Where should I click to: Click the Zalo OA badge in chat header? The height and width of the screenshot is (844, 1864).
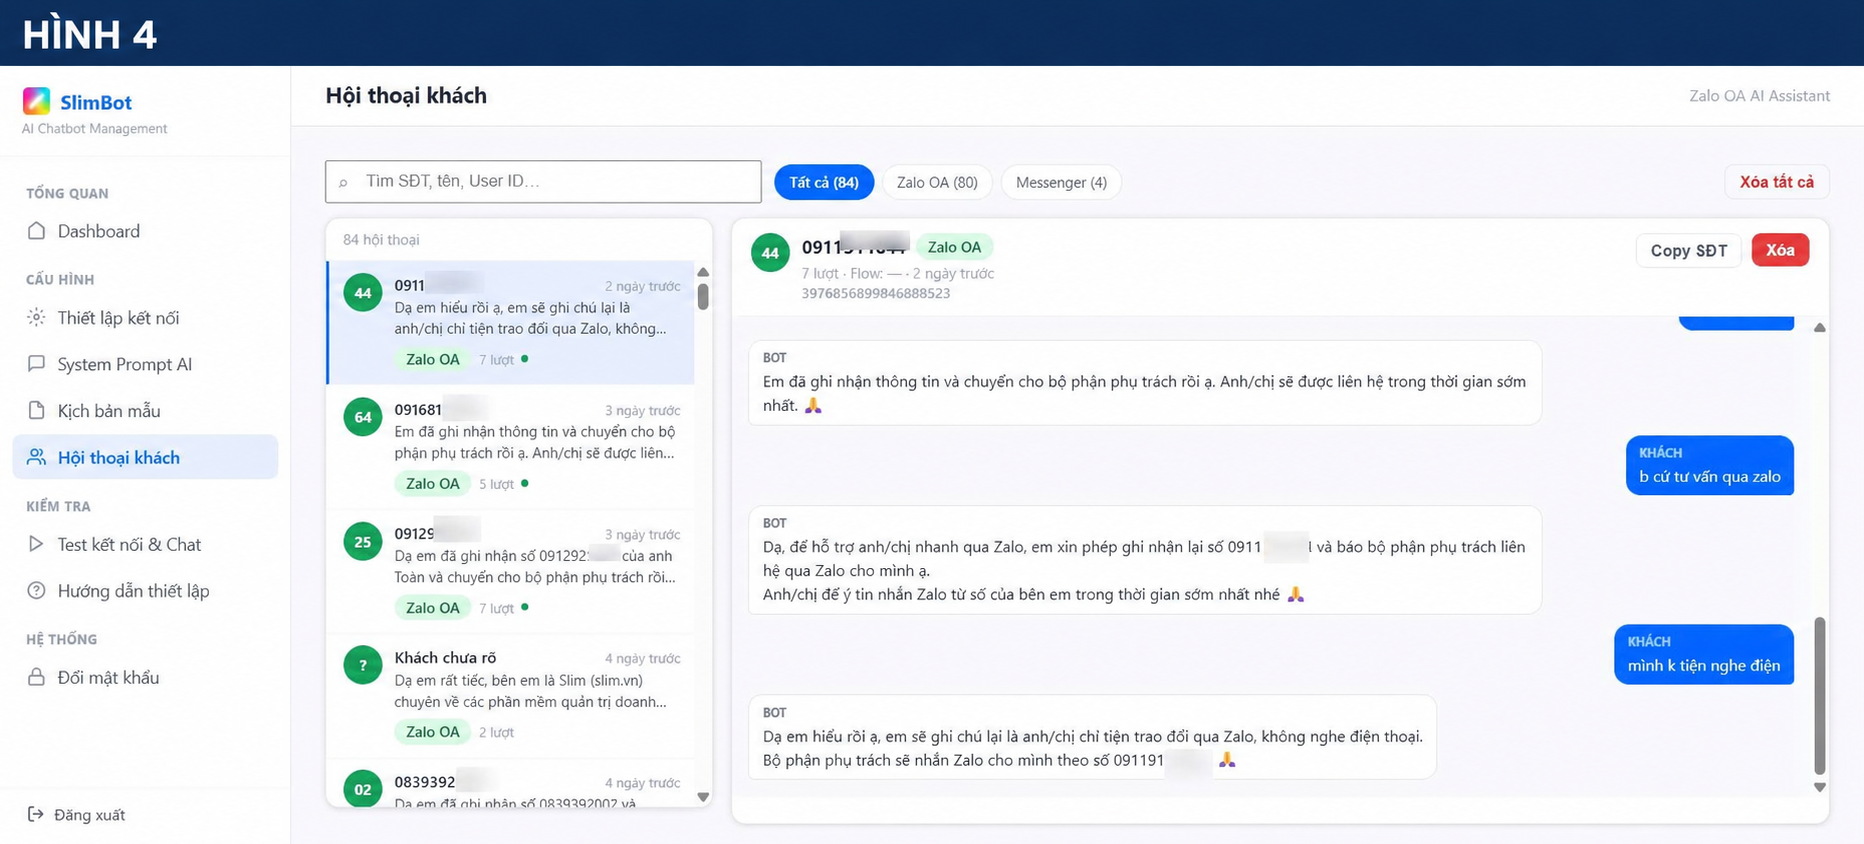(x=954, y=247)
